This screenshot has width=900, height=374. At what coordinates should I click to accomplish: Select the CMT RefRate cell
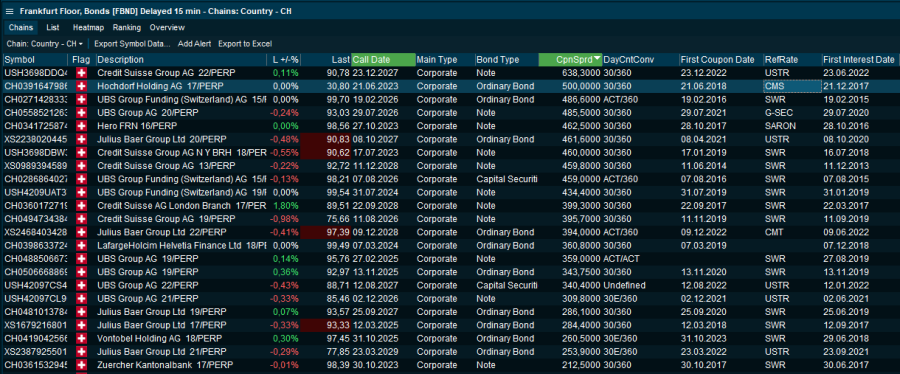[x=773, y=232]
